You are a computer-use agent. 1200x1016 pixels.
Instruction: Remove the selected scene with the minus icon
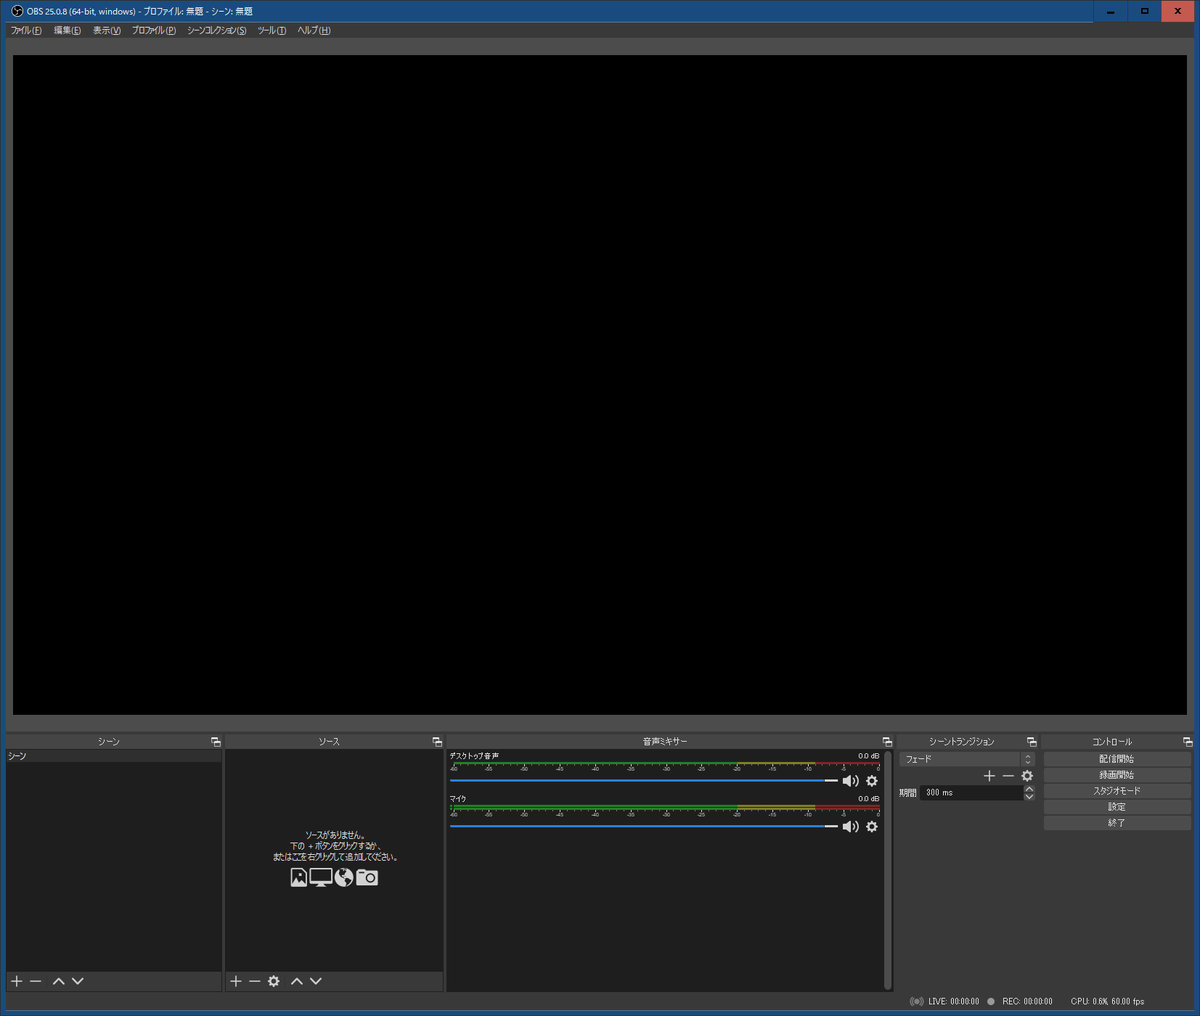(36, 981)
